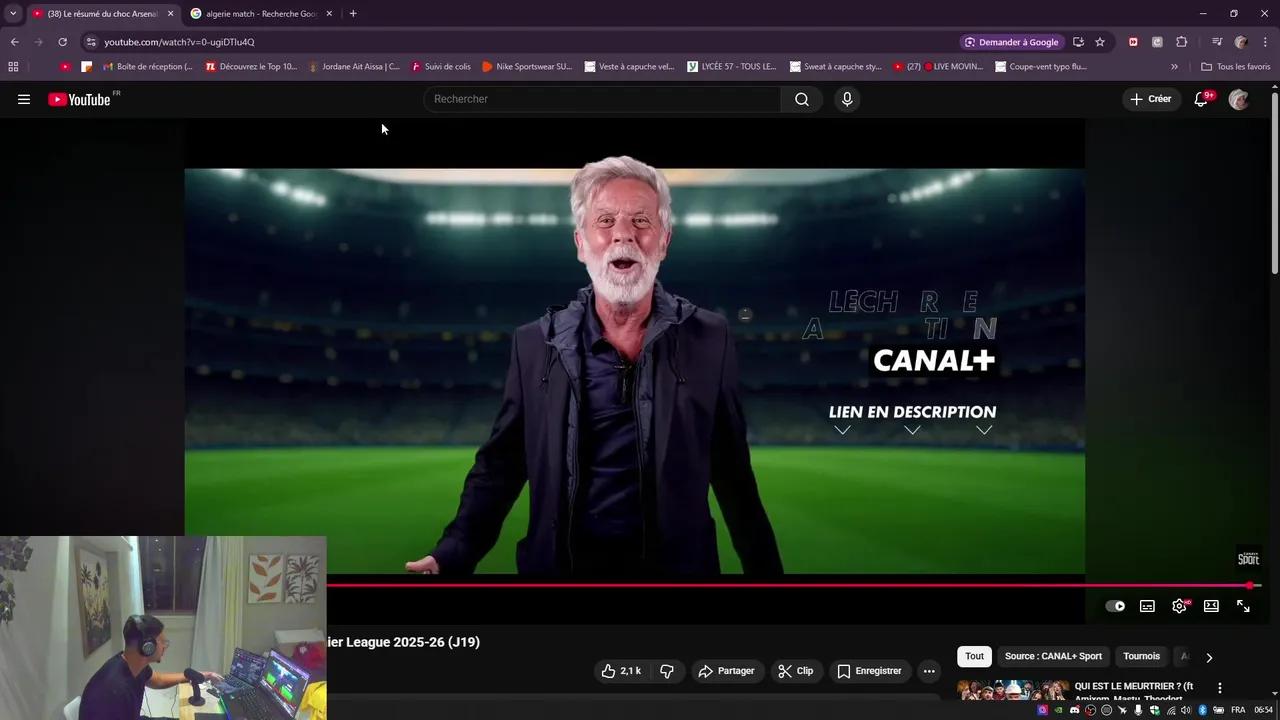Open Chrome extensions puzzle icon
The height and width of the screenshot is (720, 1280).
coord(1181,42)
